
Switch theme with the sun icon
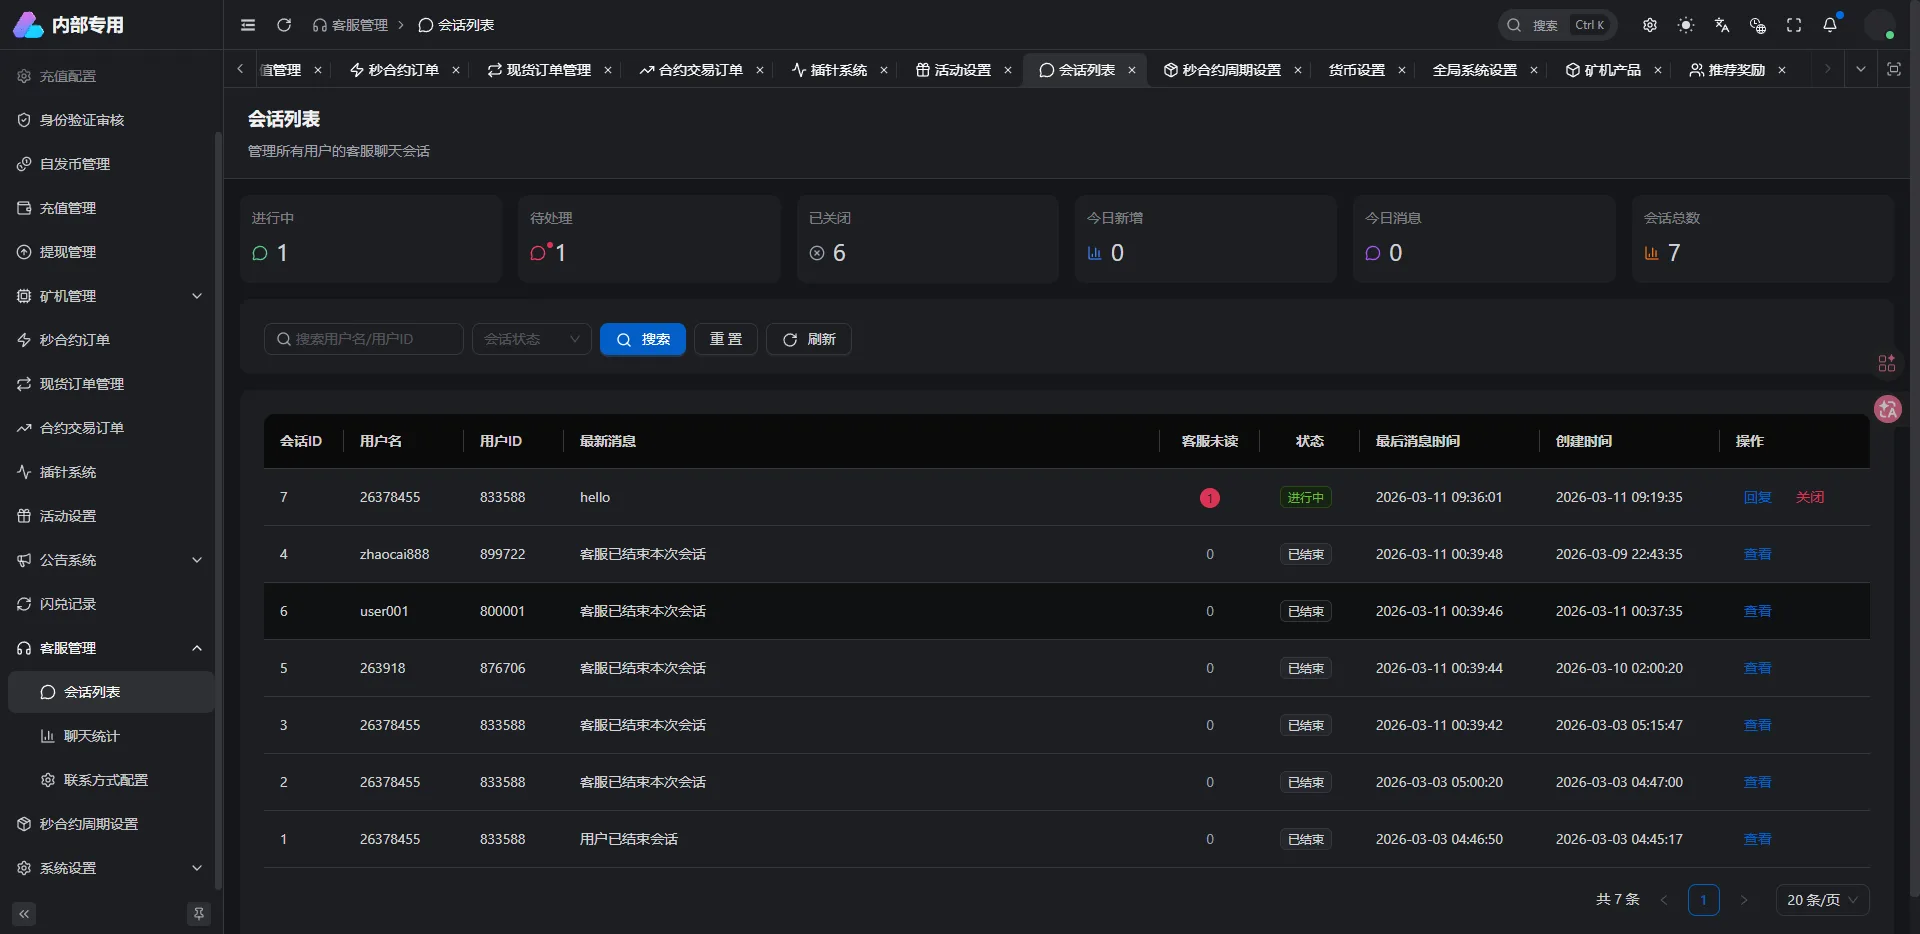(1686, 25)
